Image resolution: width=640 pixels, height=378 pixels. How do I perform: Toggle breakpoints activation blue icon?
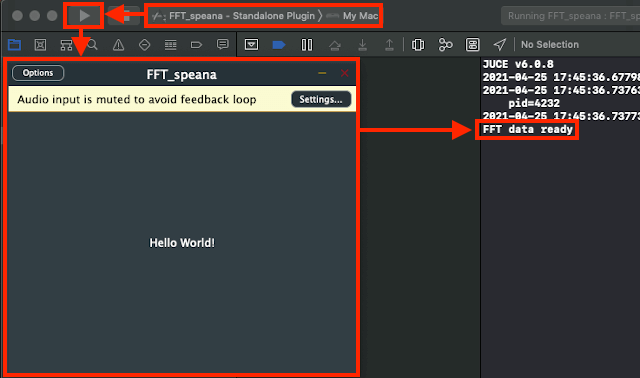click(279, 44)
